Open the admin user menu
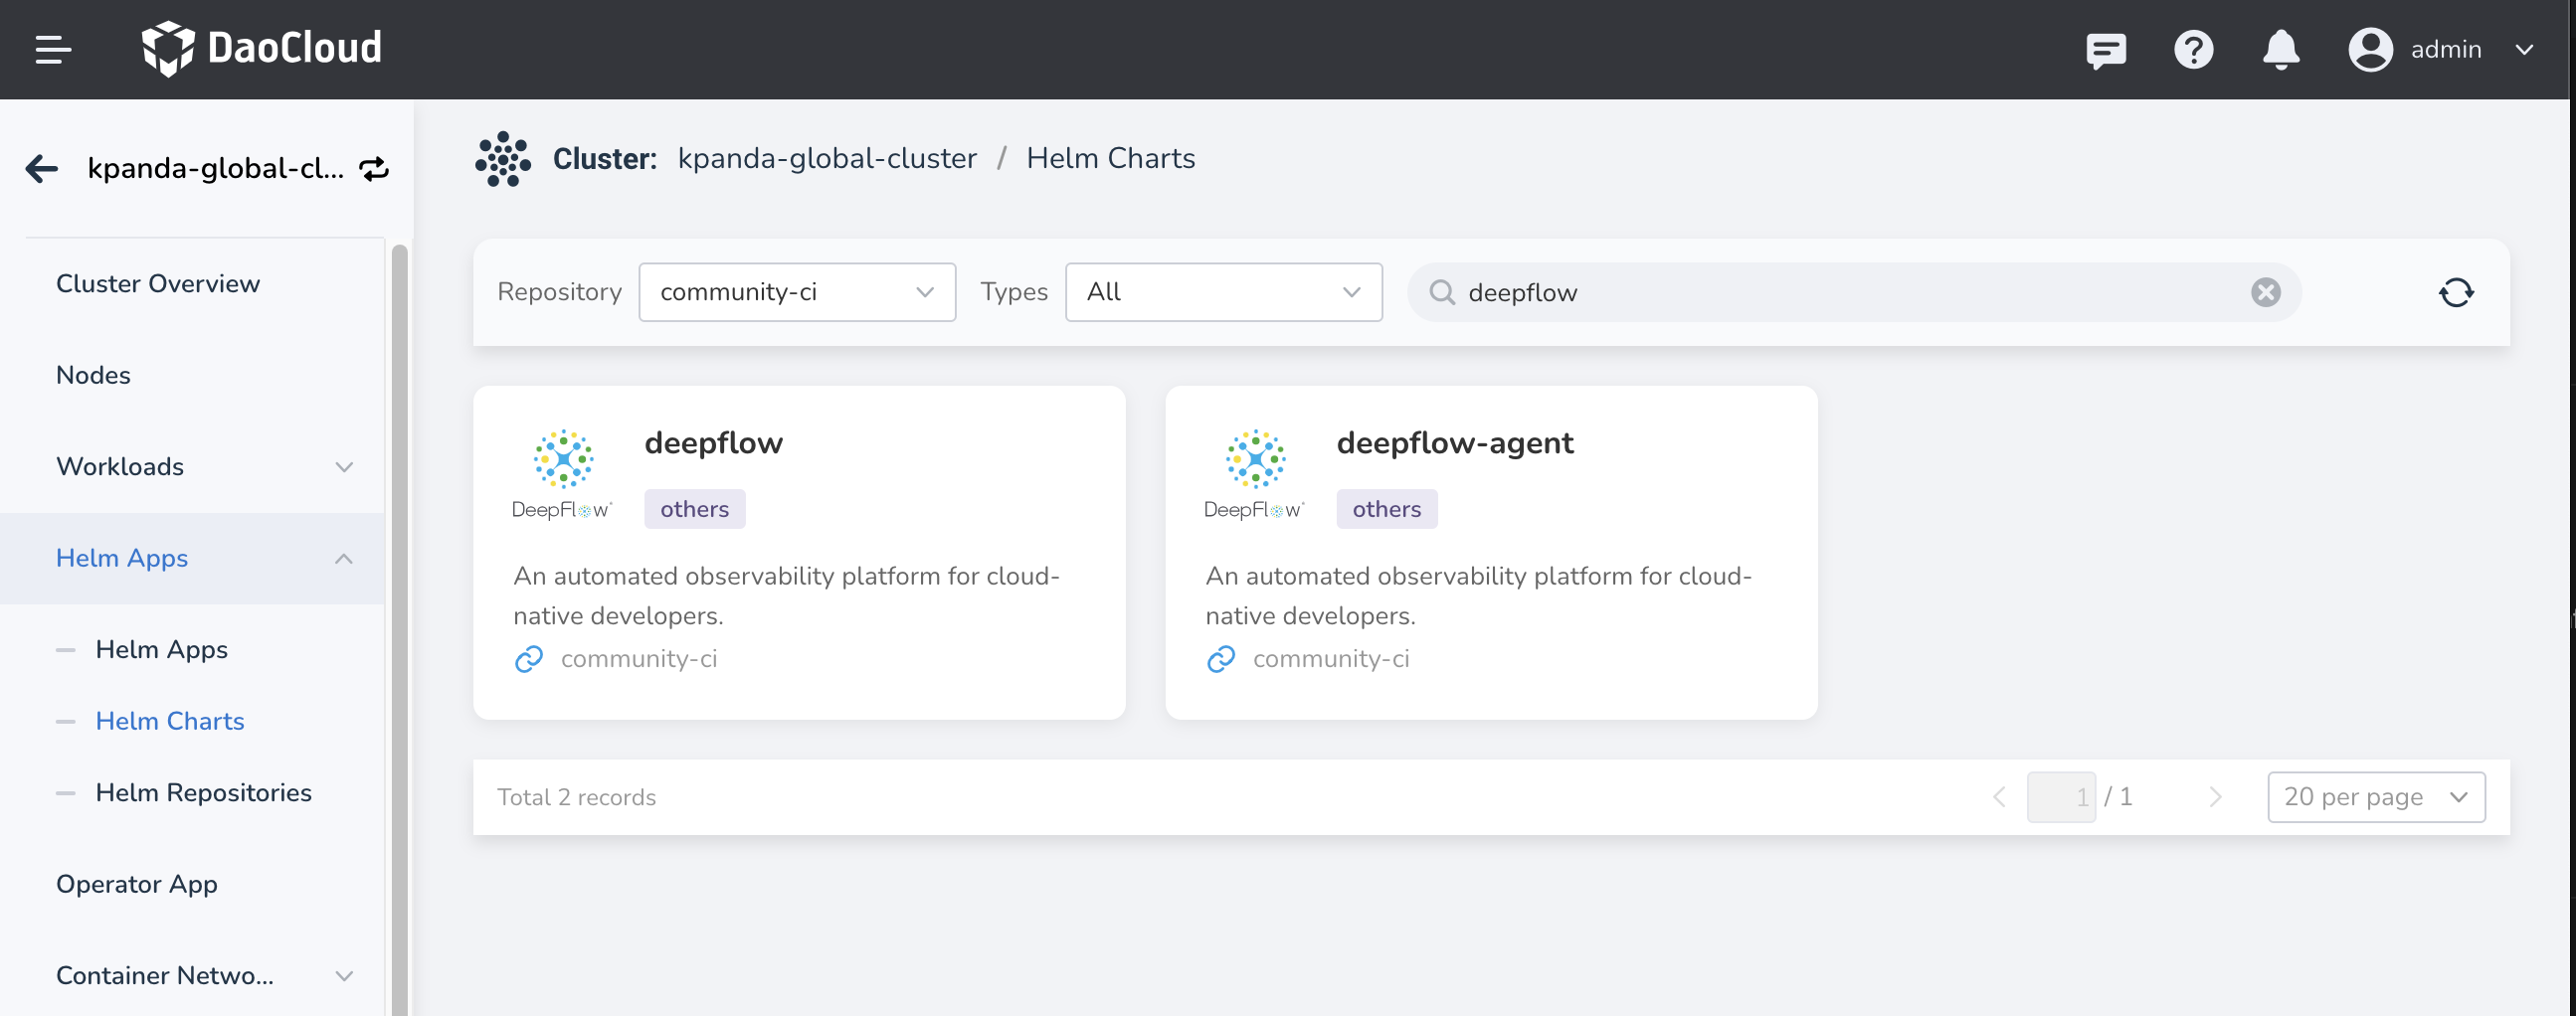Screen dimensions: 2576x1016 pyautogui.click(x=2444, y=49)
